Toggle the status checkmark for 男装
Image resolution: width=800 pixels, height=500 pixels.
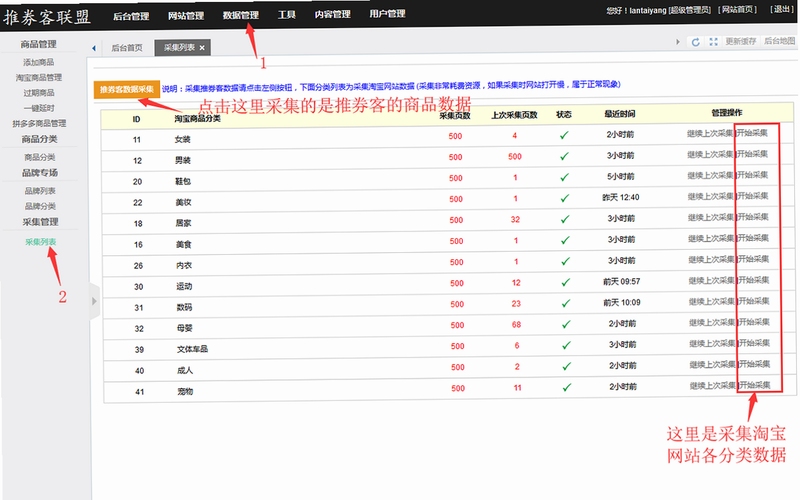564,156
